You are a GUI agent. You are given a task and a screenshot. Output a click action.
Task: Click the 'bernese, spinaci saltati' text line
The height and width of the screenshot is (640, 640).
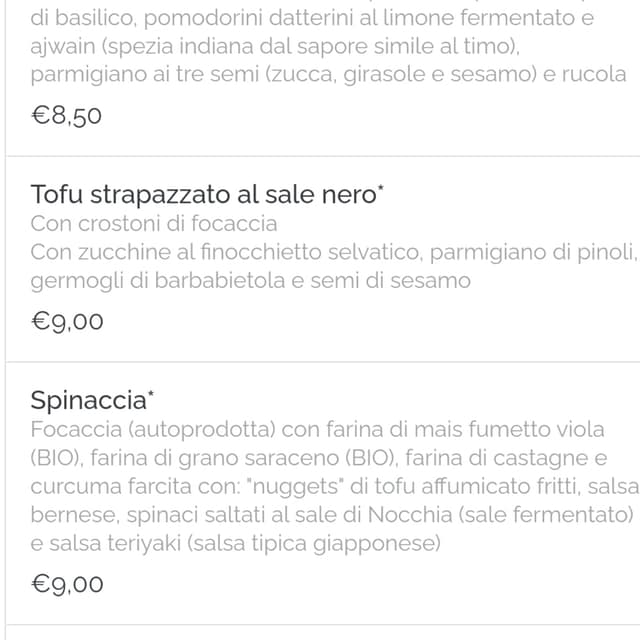pos(332,515)
